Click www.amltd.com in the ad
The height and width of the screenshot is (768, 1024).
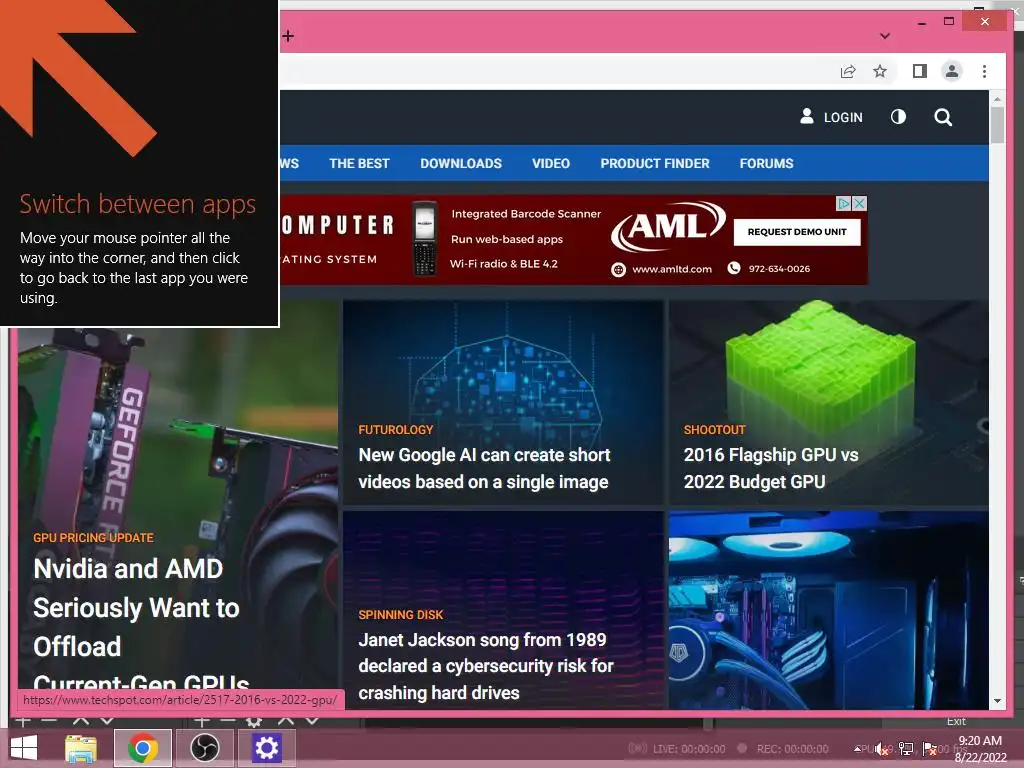click(671, 269)
